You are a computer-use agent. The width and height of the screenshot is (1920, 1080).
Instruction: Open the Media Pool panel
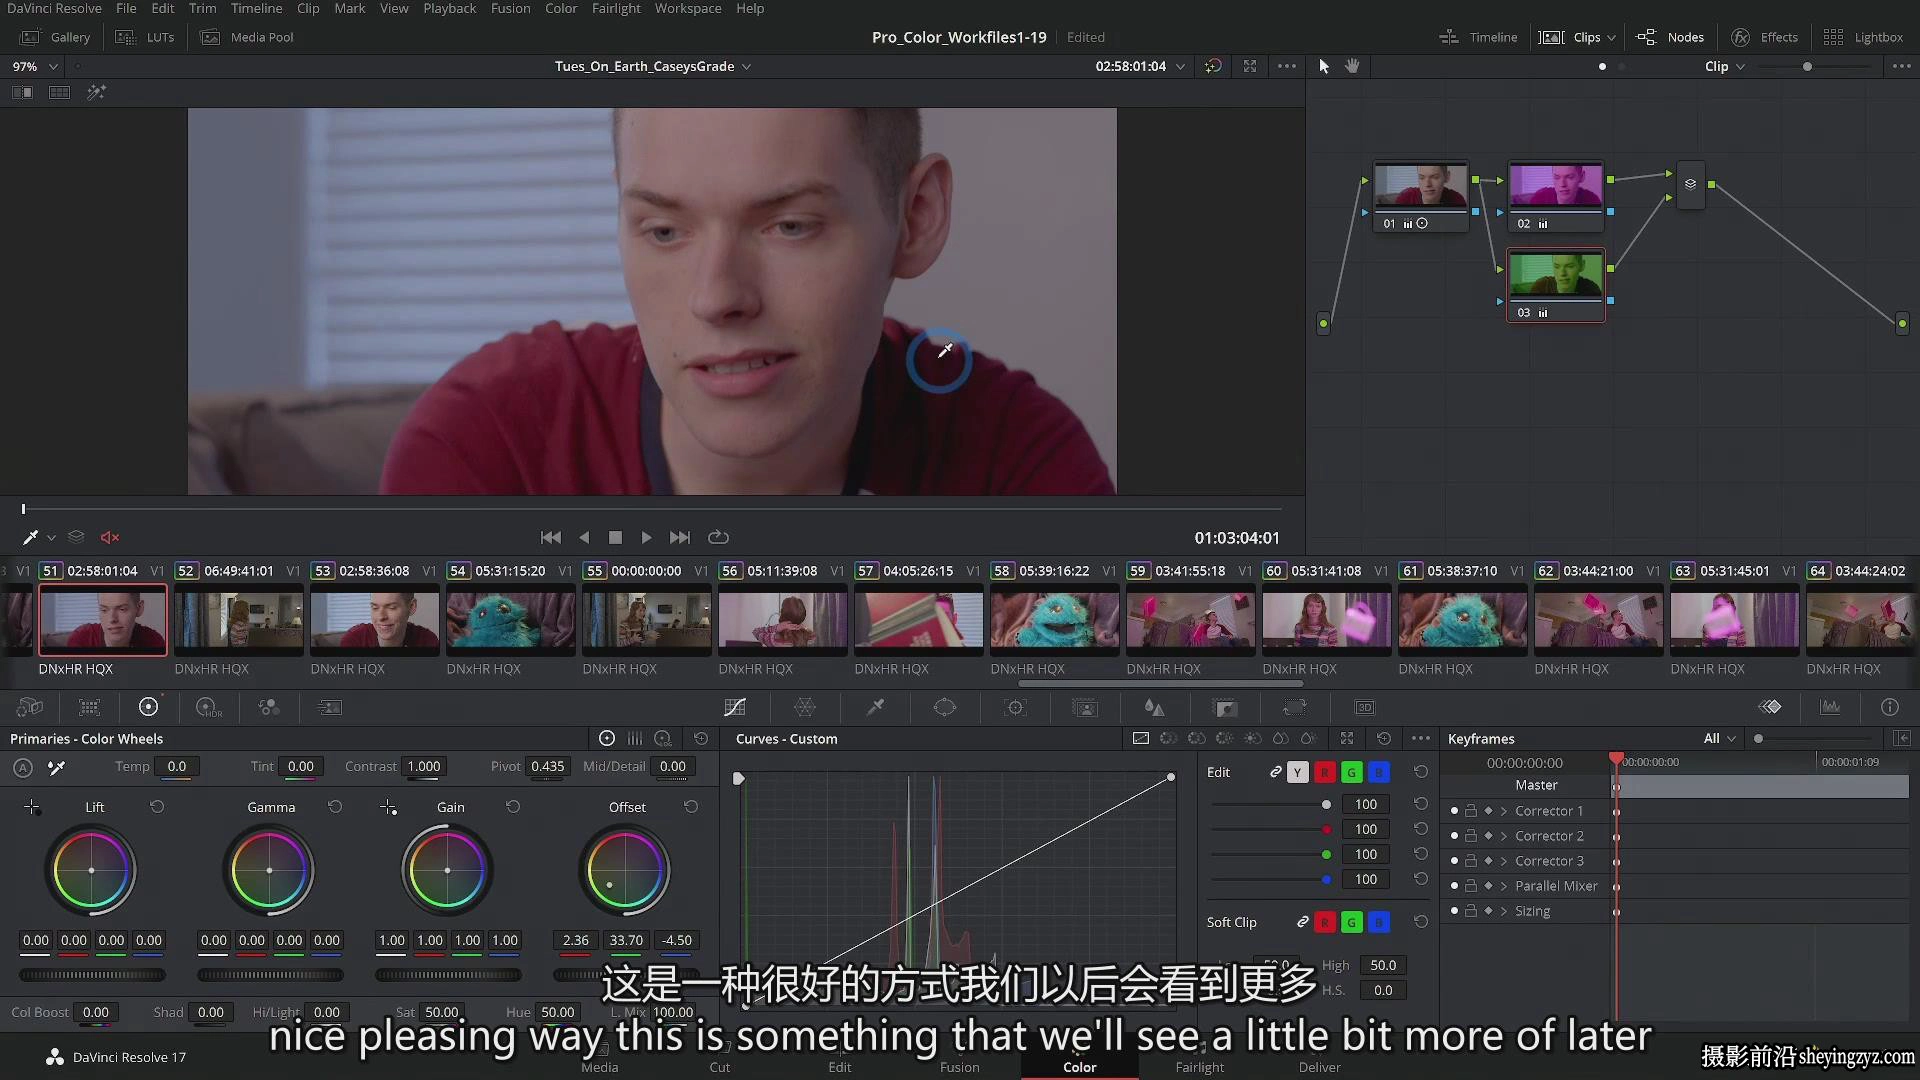pos(247,37)
